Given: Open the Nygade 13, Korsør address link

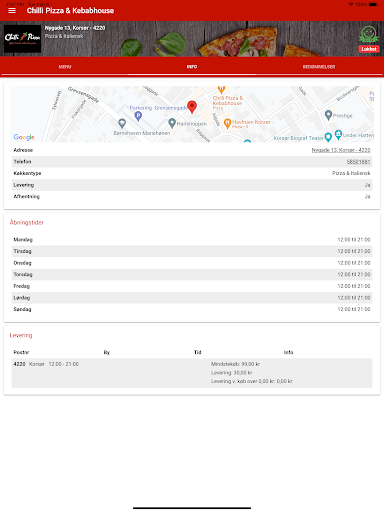Looking at the screenshot, I should tap(341, 150).
